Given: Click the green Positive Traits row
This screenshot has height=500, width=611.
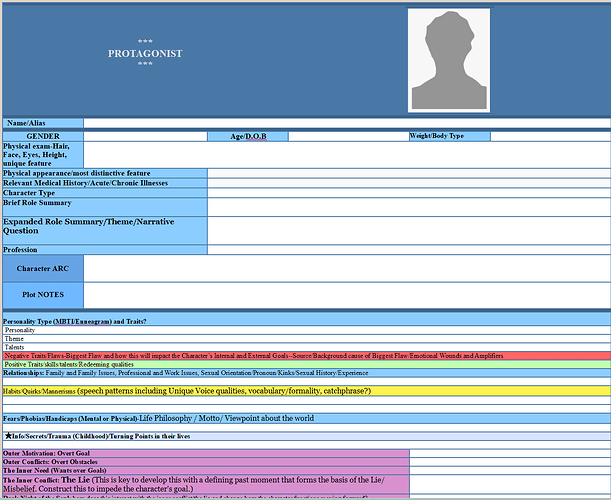Looking at the screenshot, I should (x=305, y=364).
